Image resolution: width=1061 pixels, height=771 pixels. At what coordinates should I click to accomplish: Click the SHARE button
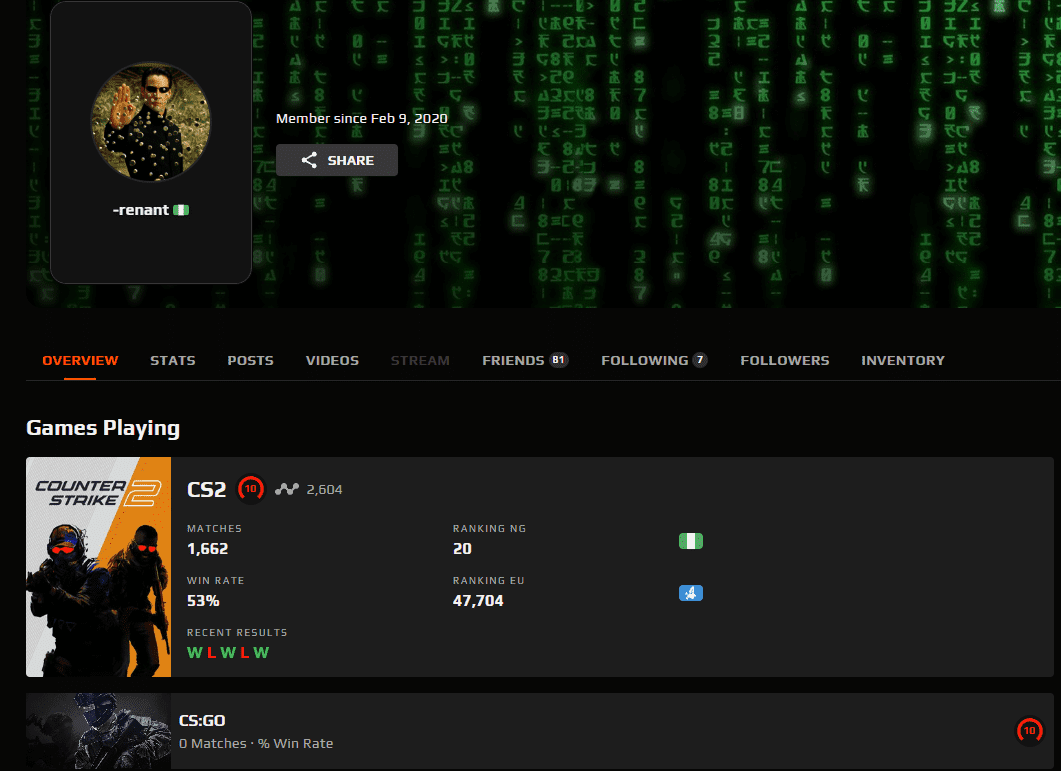tap(337, 160)
